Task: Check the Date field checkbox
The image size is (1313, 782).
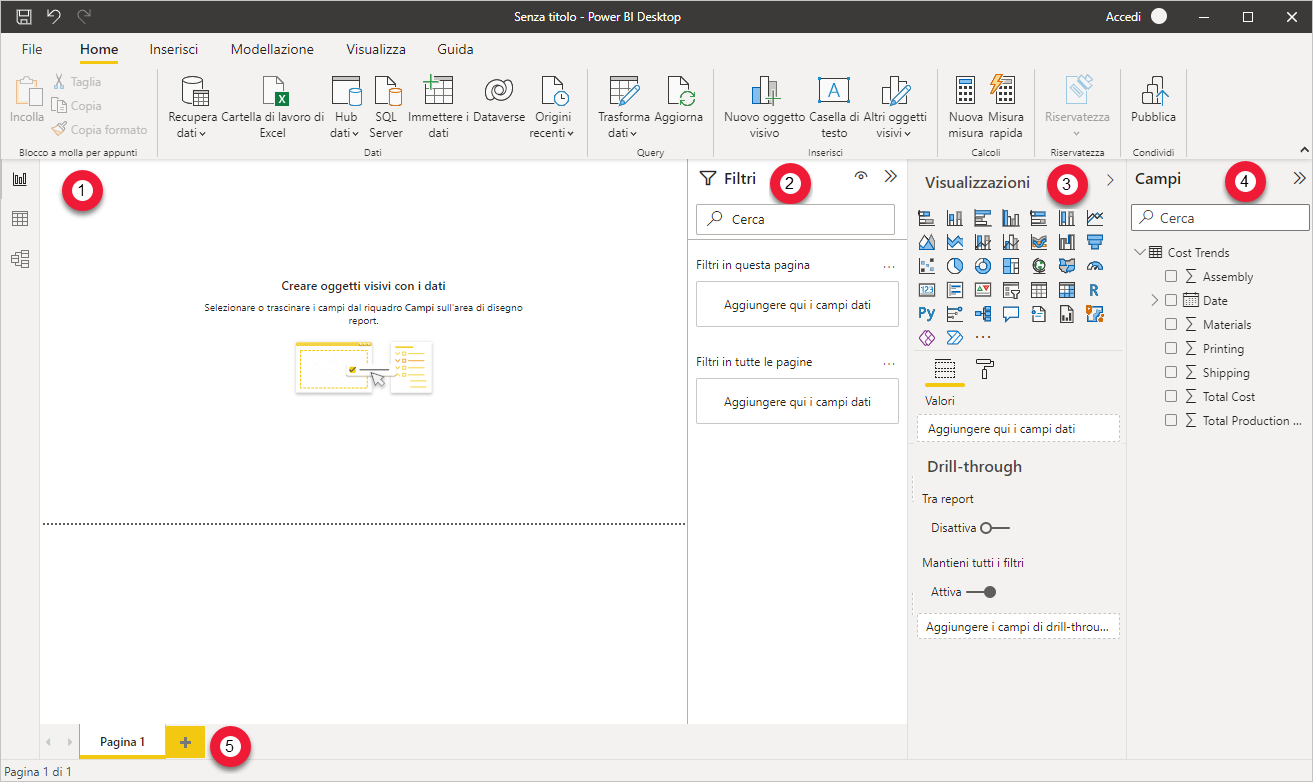Action: coord(1171,301)
